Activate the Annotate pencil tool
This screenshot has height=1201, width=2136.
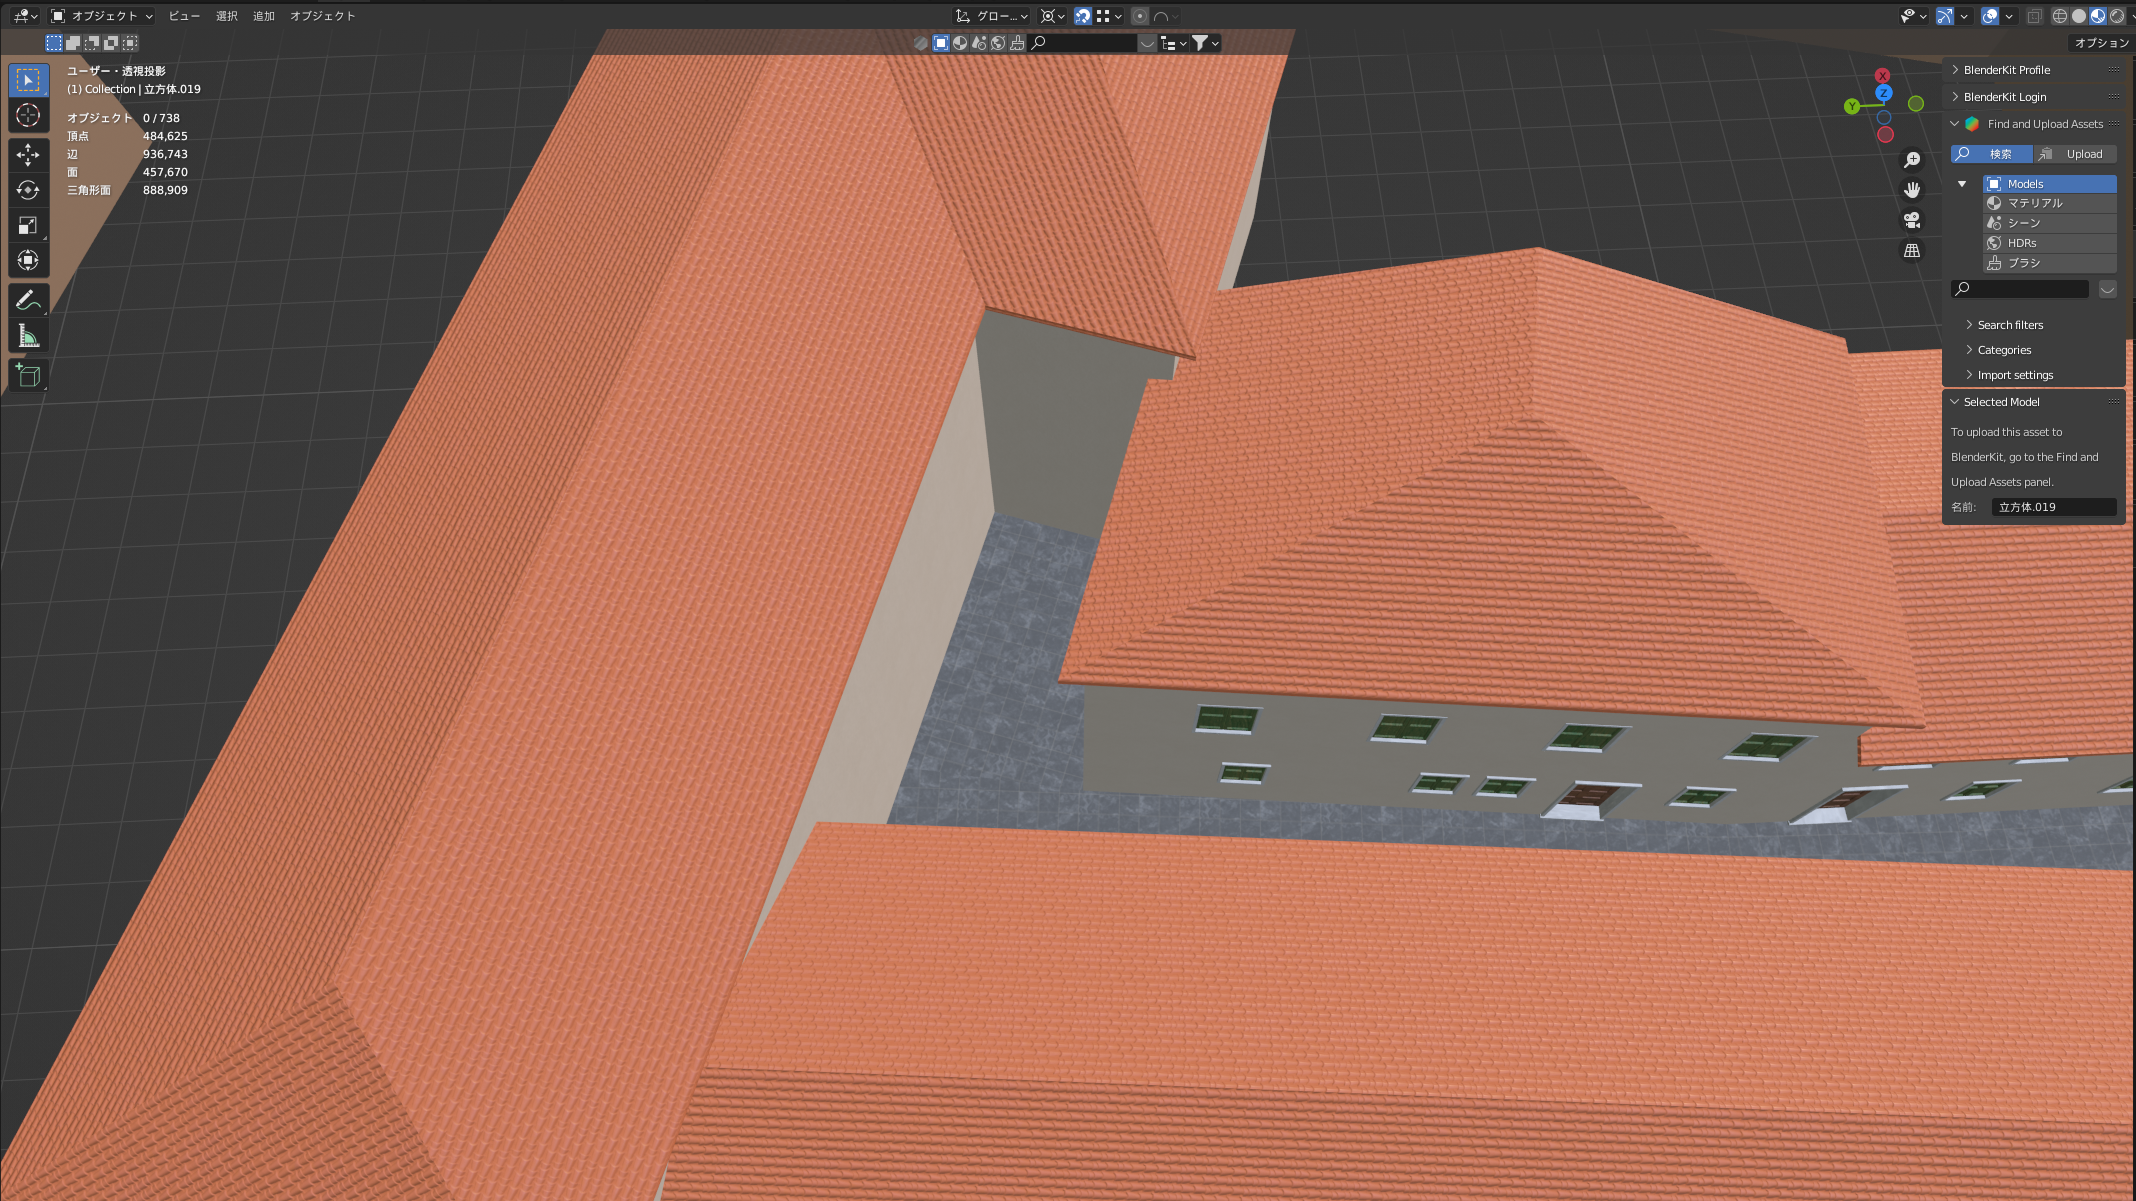[28, 300]
